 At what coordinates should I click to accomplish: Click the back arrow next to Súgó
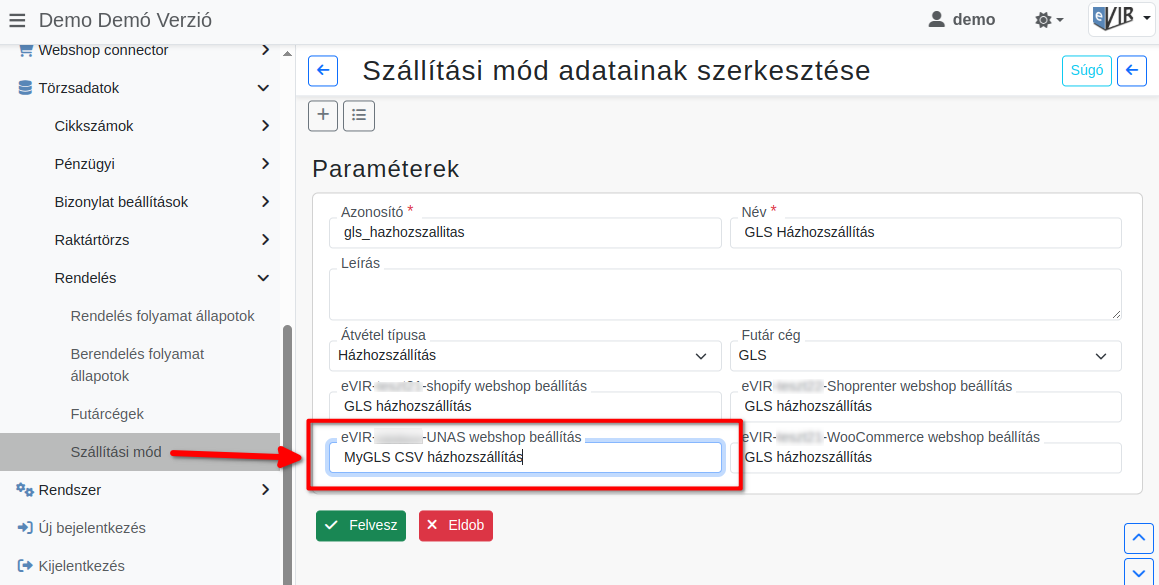(x=1132, y=71)
